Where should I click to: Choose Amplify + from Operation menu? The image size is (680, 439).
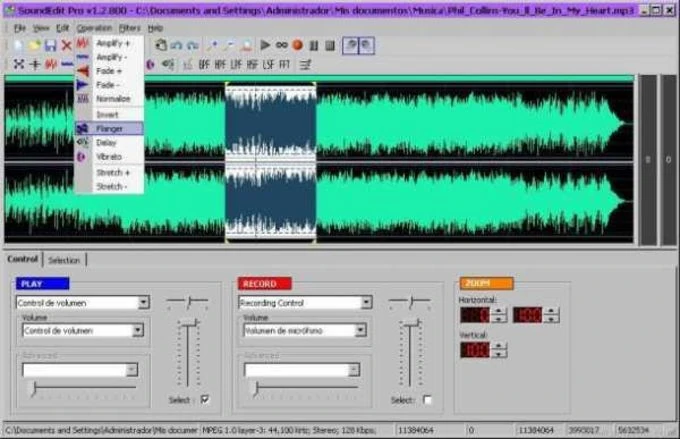click(109, 43)
